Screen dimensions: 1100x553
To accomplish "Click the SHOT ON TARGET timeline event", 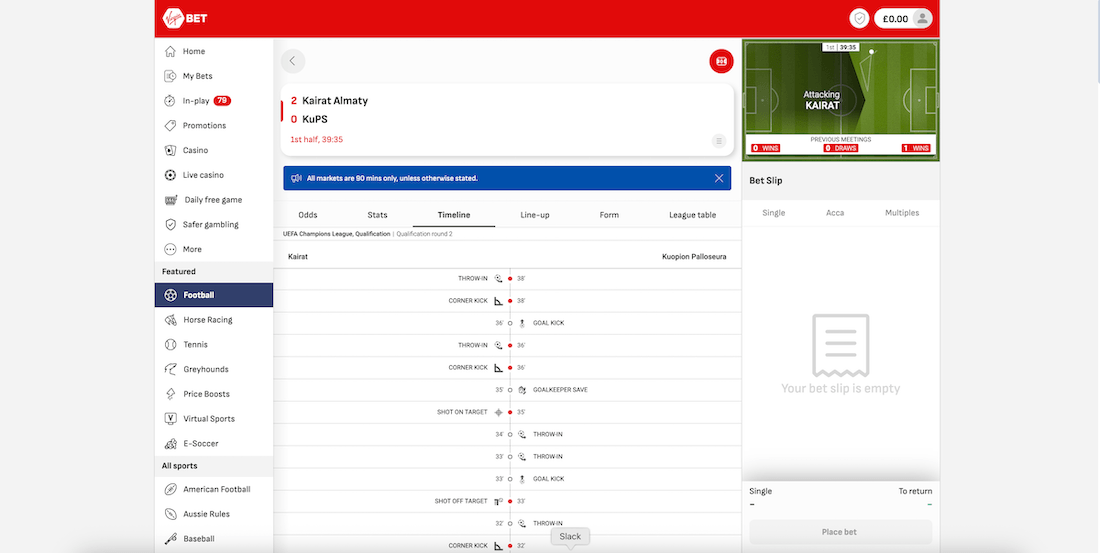I will click(462, 412).
